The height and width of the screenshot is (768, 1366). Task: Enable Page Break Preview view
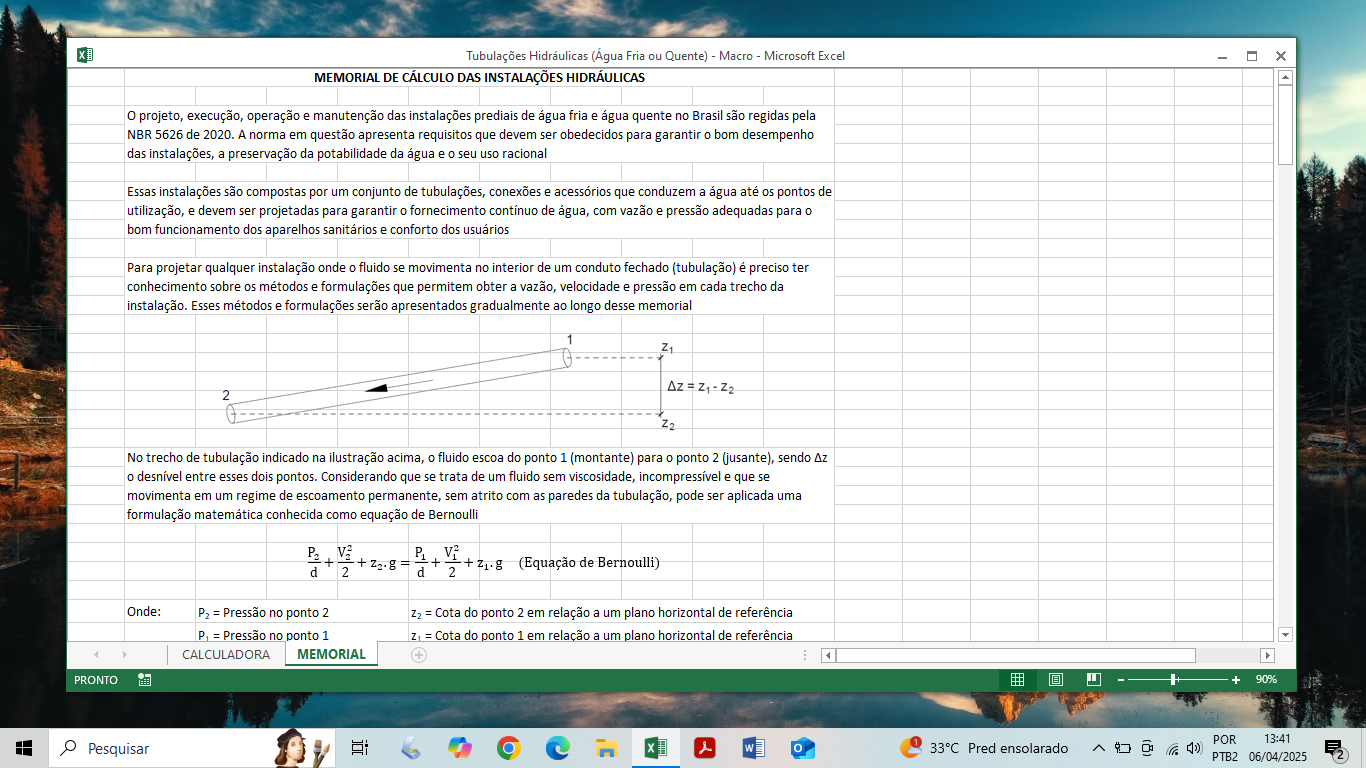click(1094, 680)
